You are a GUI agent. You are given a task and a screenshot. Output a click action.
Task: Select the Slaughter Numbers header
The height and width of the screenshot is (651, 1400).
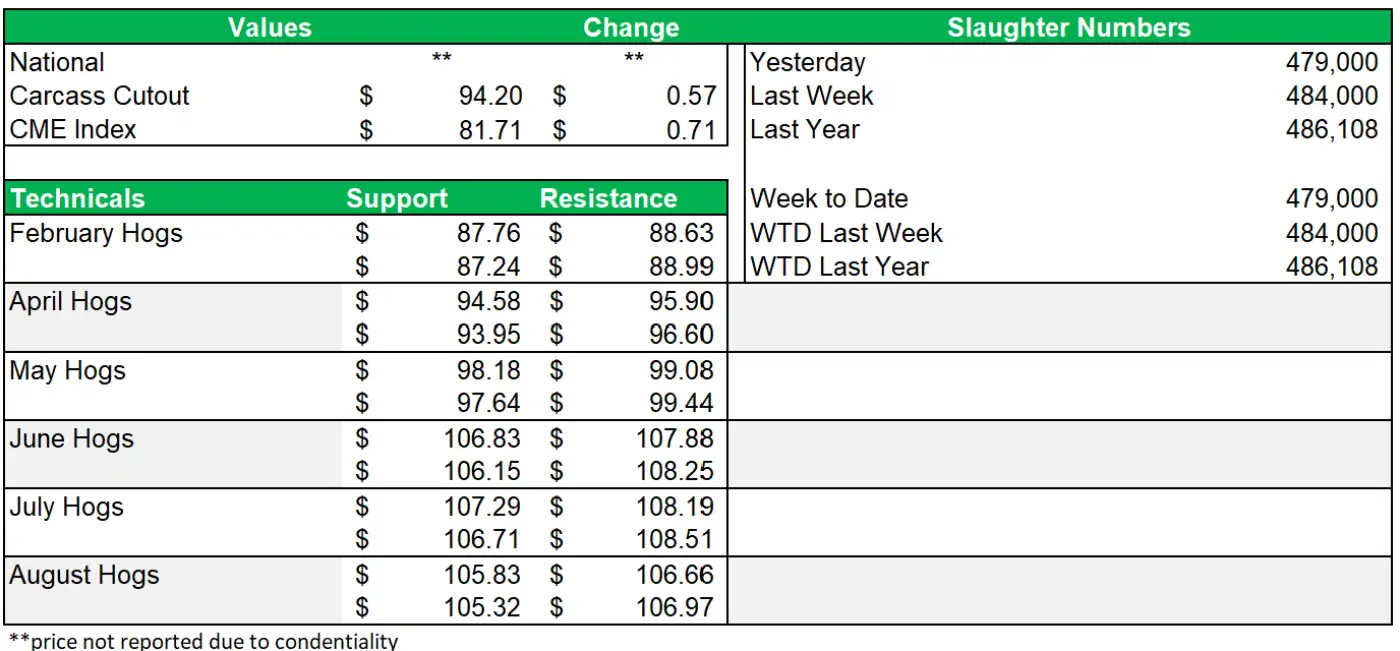[1068, 27]
